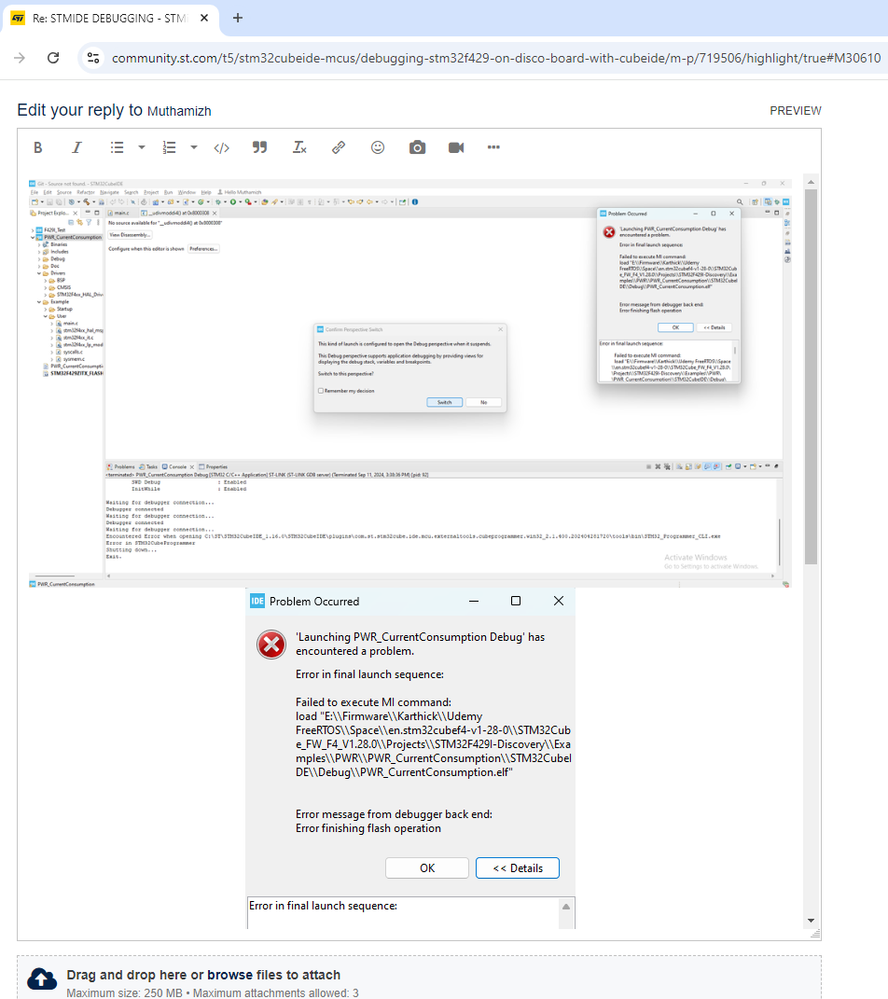Apply bold formatting in the editor toolbar
The width and height of the screenshot is (888, 999).
38,148
